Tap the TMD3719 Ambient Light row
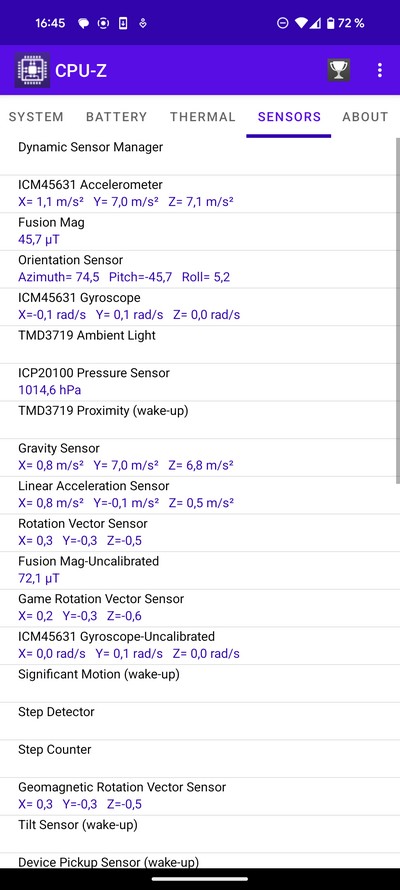 point(197,345)
